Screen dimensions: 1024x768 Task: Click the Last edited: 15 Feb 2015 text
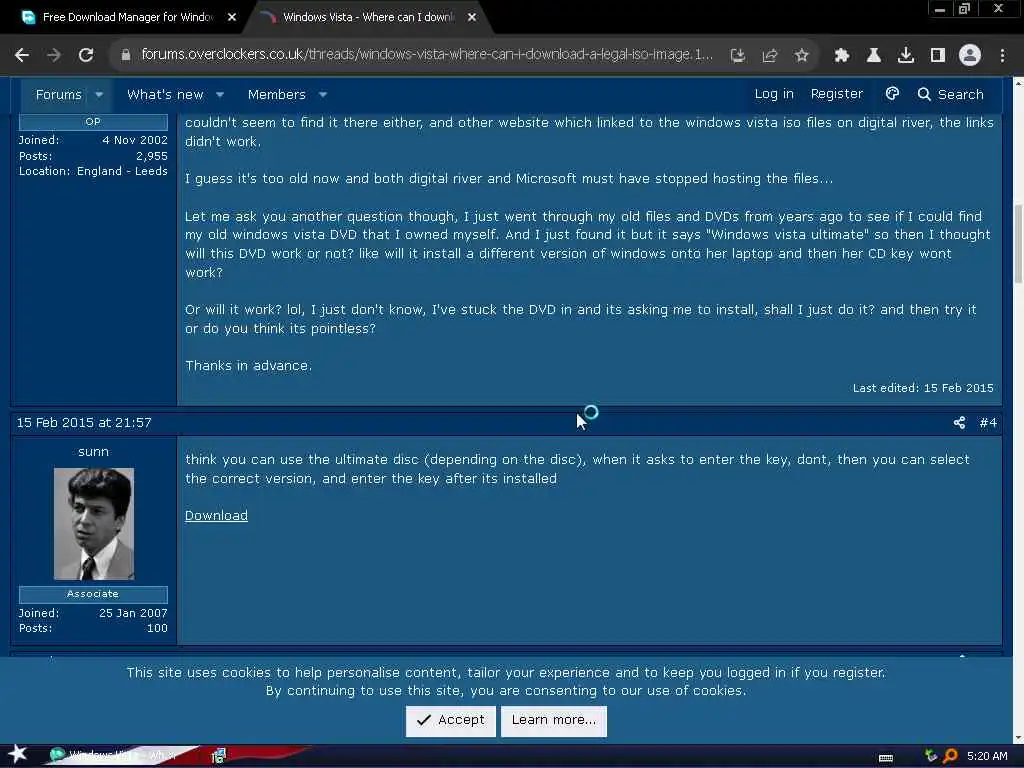click(x=923, y=388)
